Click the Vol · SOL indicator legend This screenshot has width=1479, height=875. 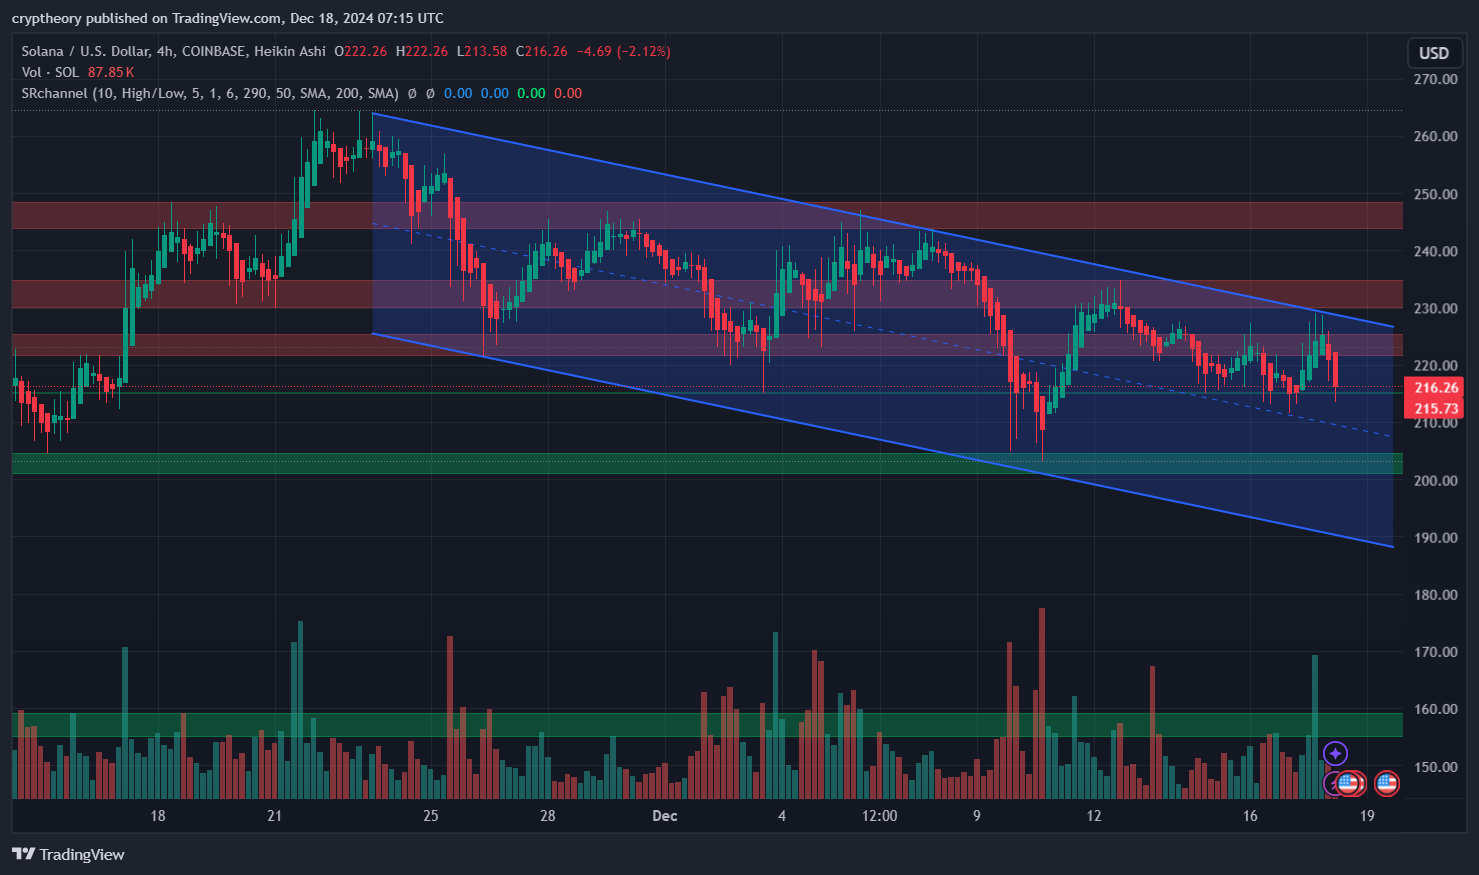pyautogui.click(x=50, y=72)
